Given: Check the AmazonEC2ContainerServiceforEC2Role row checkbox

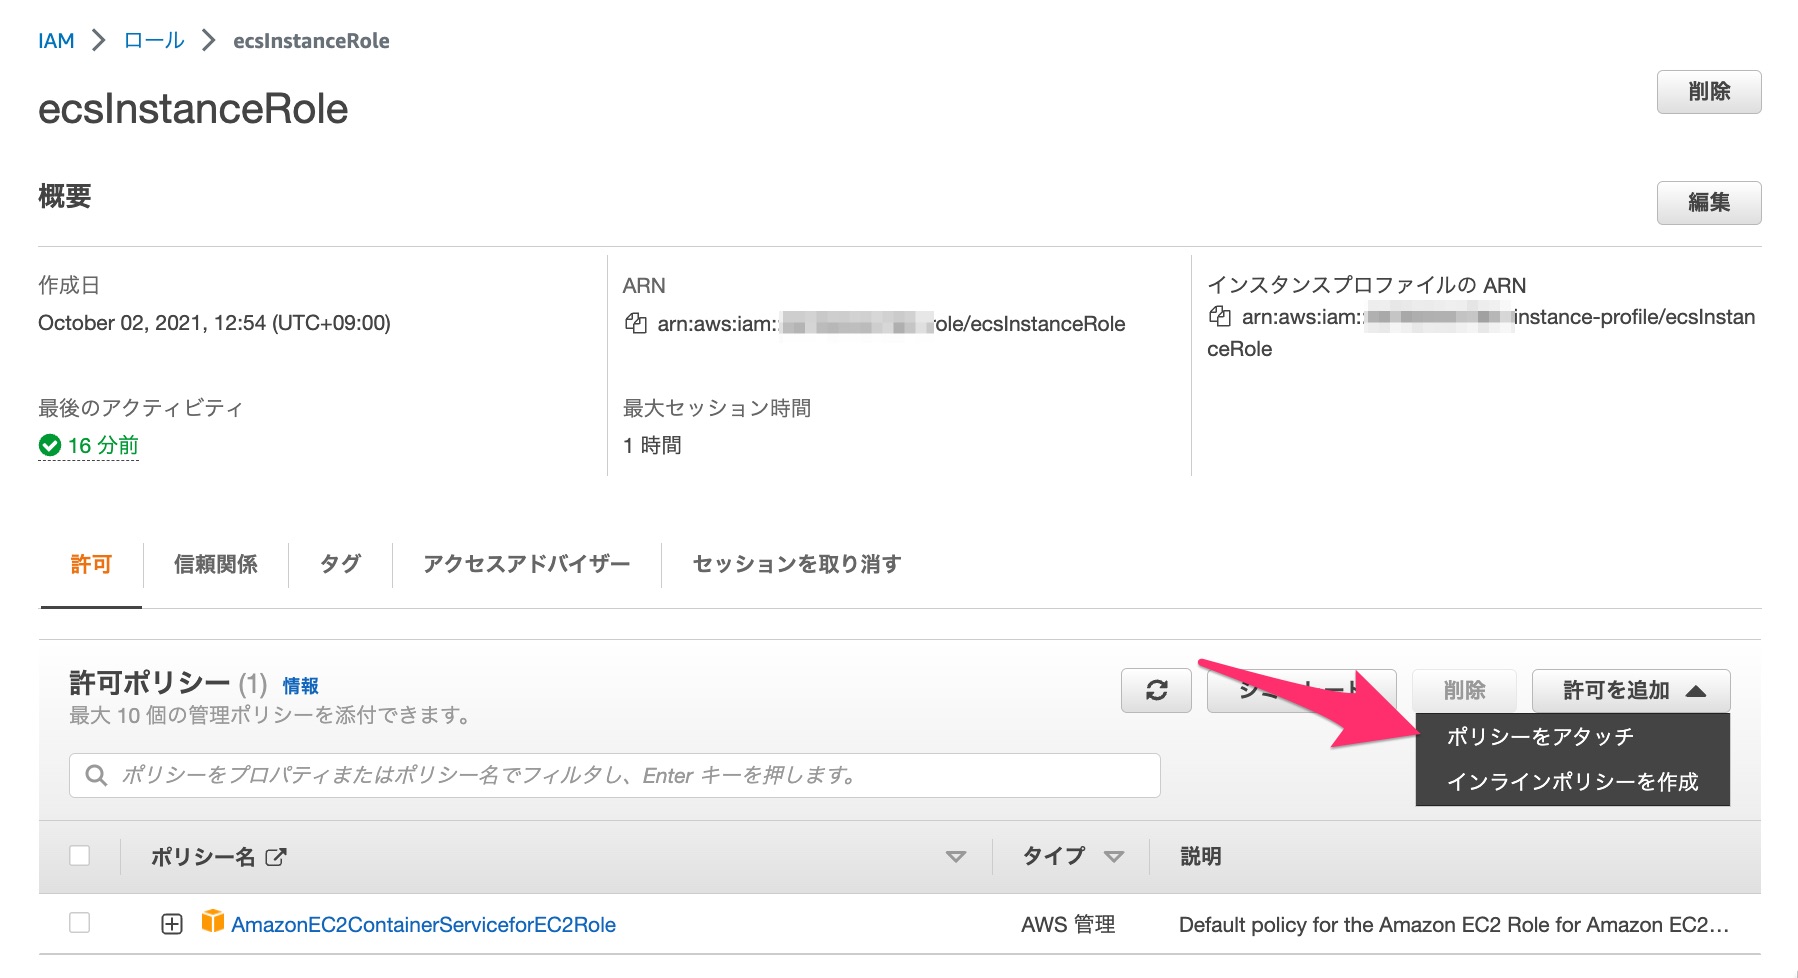Looking at the screenshot, I should (80, 924).
